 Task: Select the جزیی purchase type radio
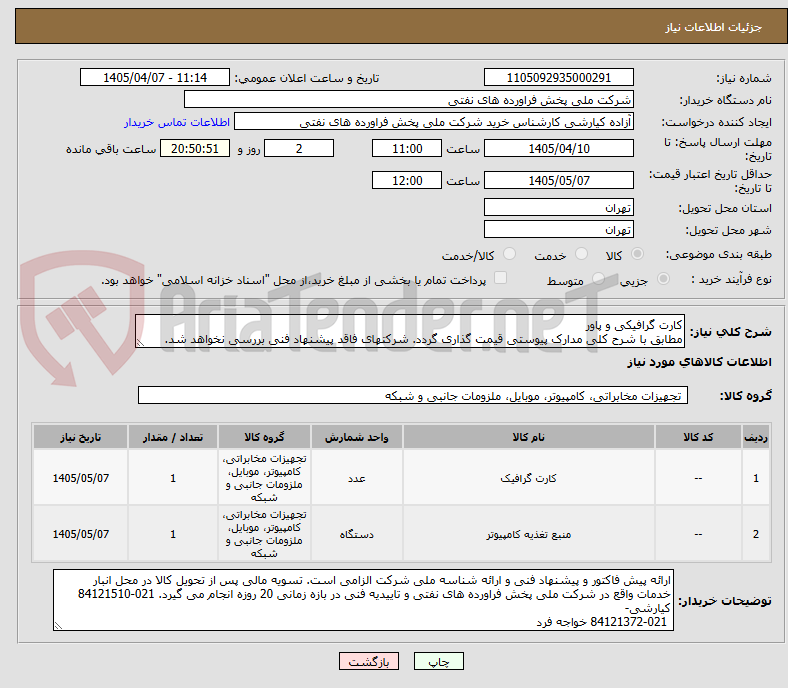pyautogui.click(x=663, y=279)
